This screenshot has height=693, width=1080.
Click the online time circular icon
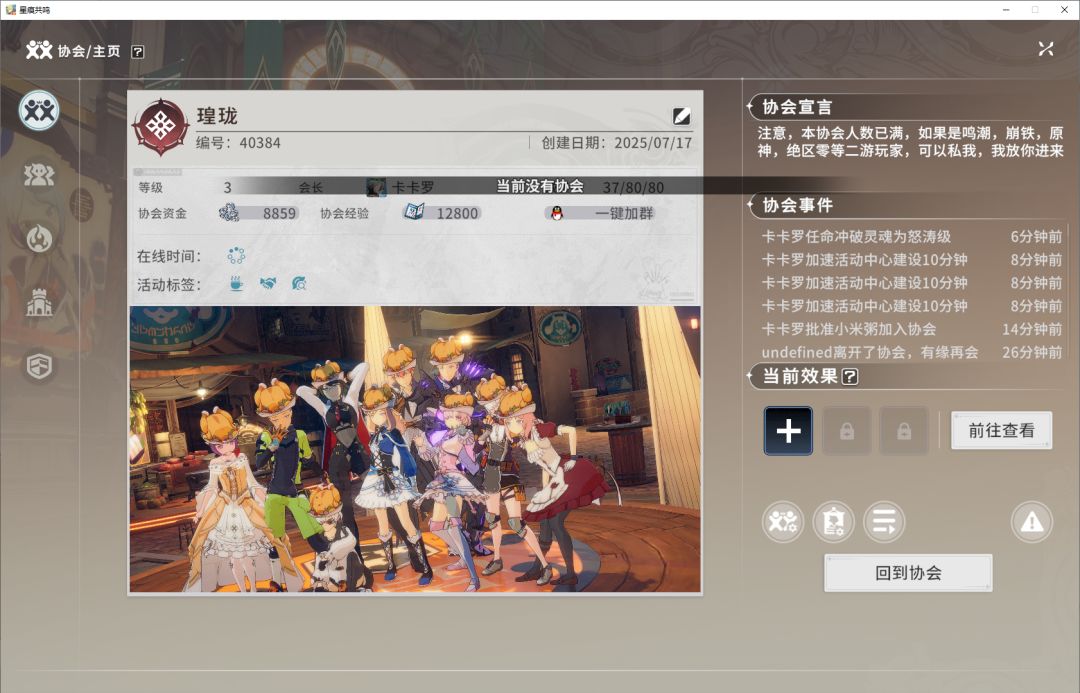[x=236, y=256]
